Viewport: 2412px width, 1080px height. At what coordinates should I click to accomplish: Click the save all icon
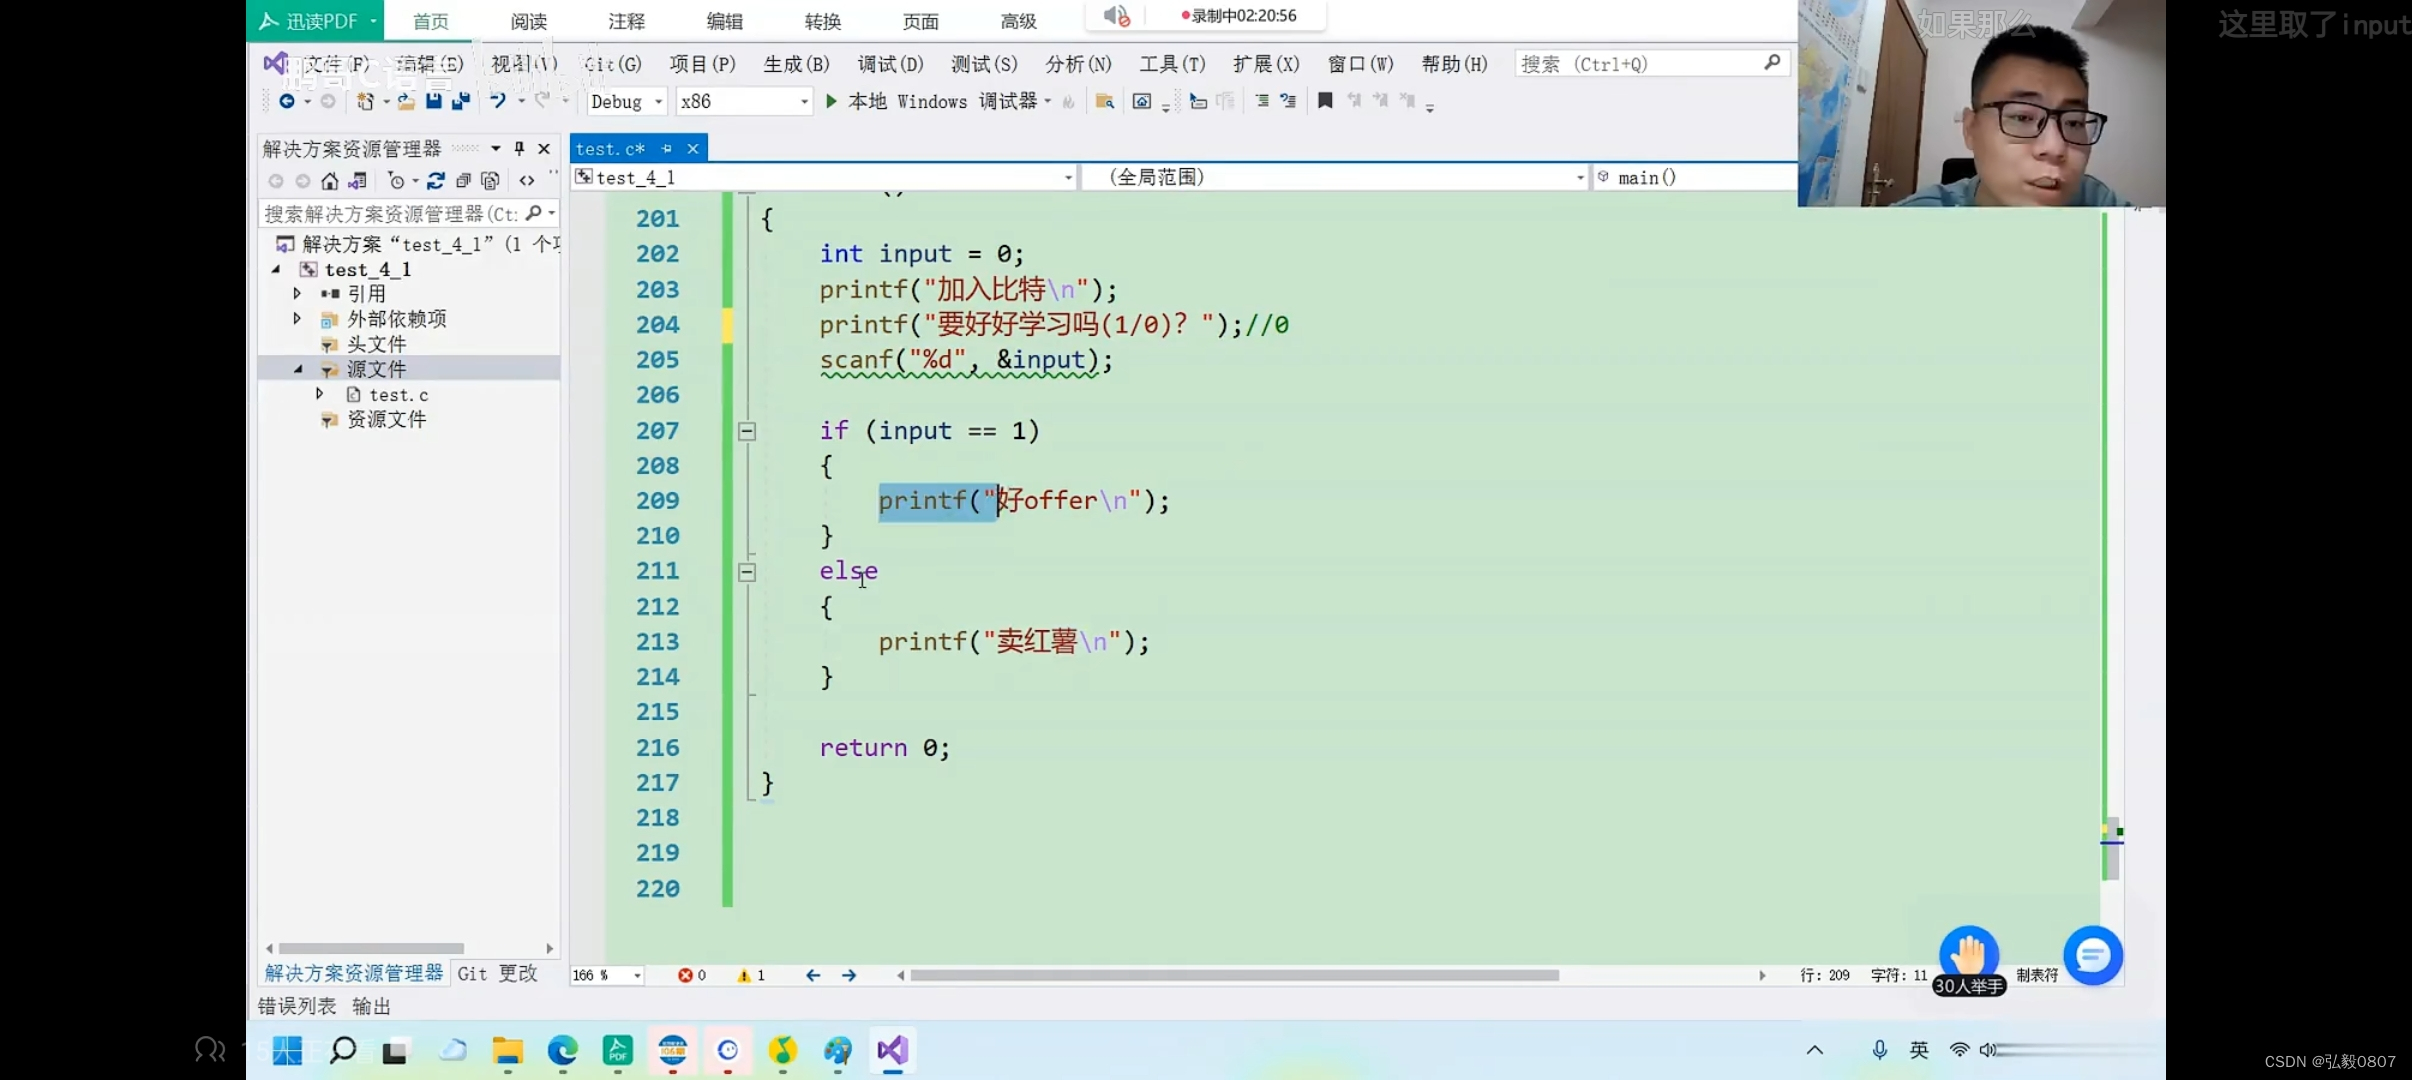pyautogui.click(x=461, y=101)
